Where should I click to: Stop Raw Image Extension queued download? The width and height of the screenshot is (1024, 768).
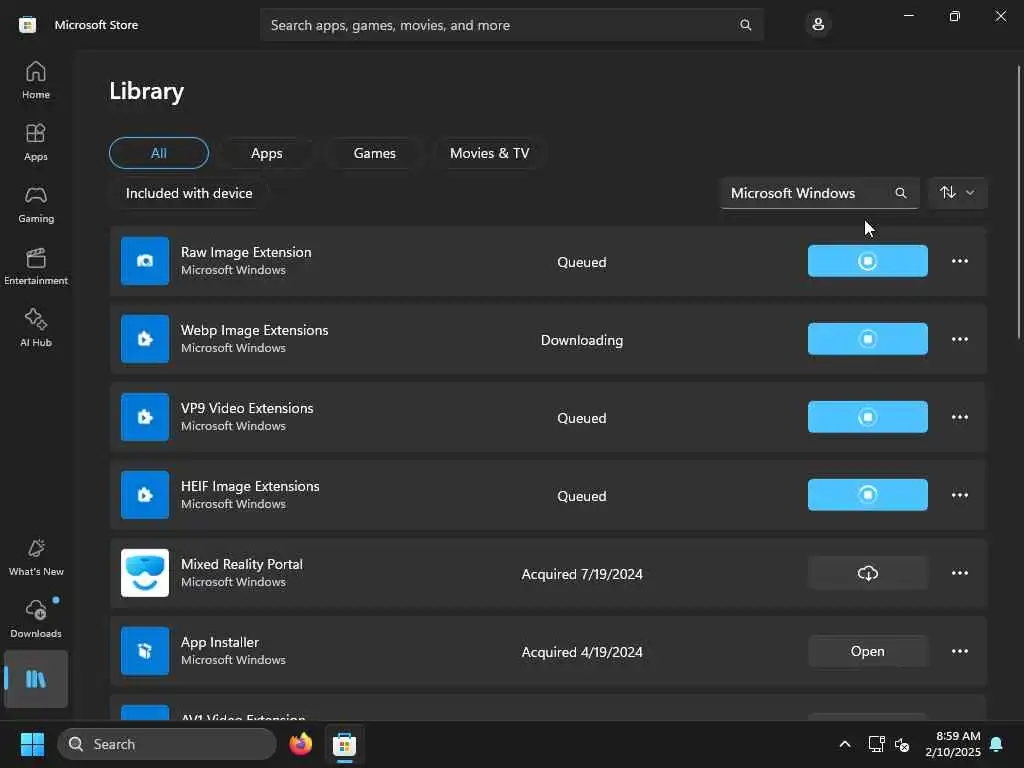[867, 261]
